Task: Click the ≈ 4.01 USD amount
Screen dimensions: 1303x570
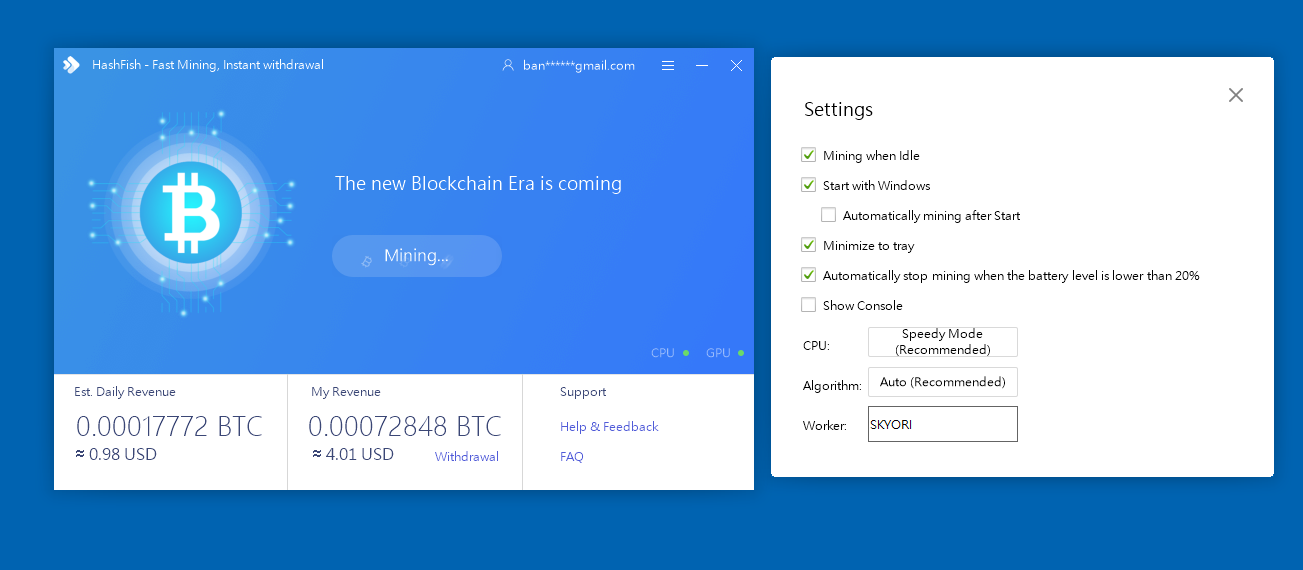Action: (353, 454)
